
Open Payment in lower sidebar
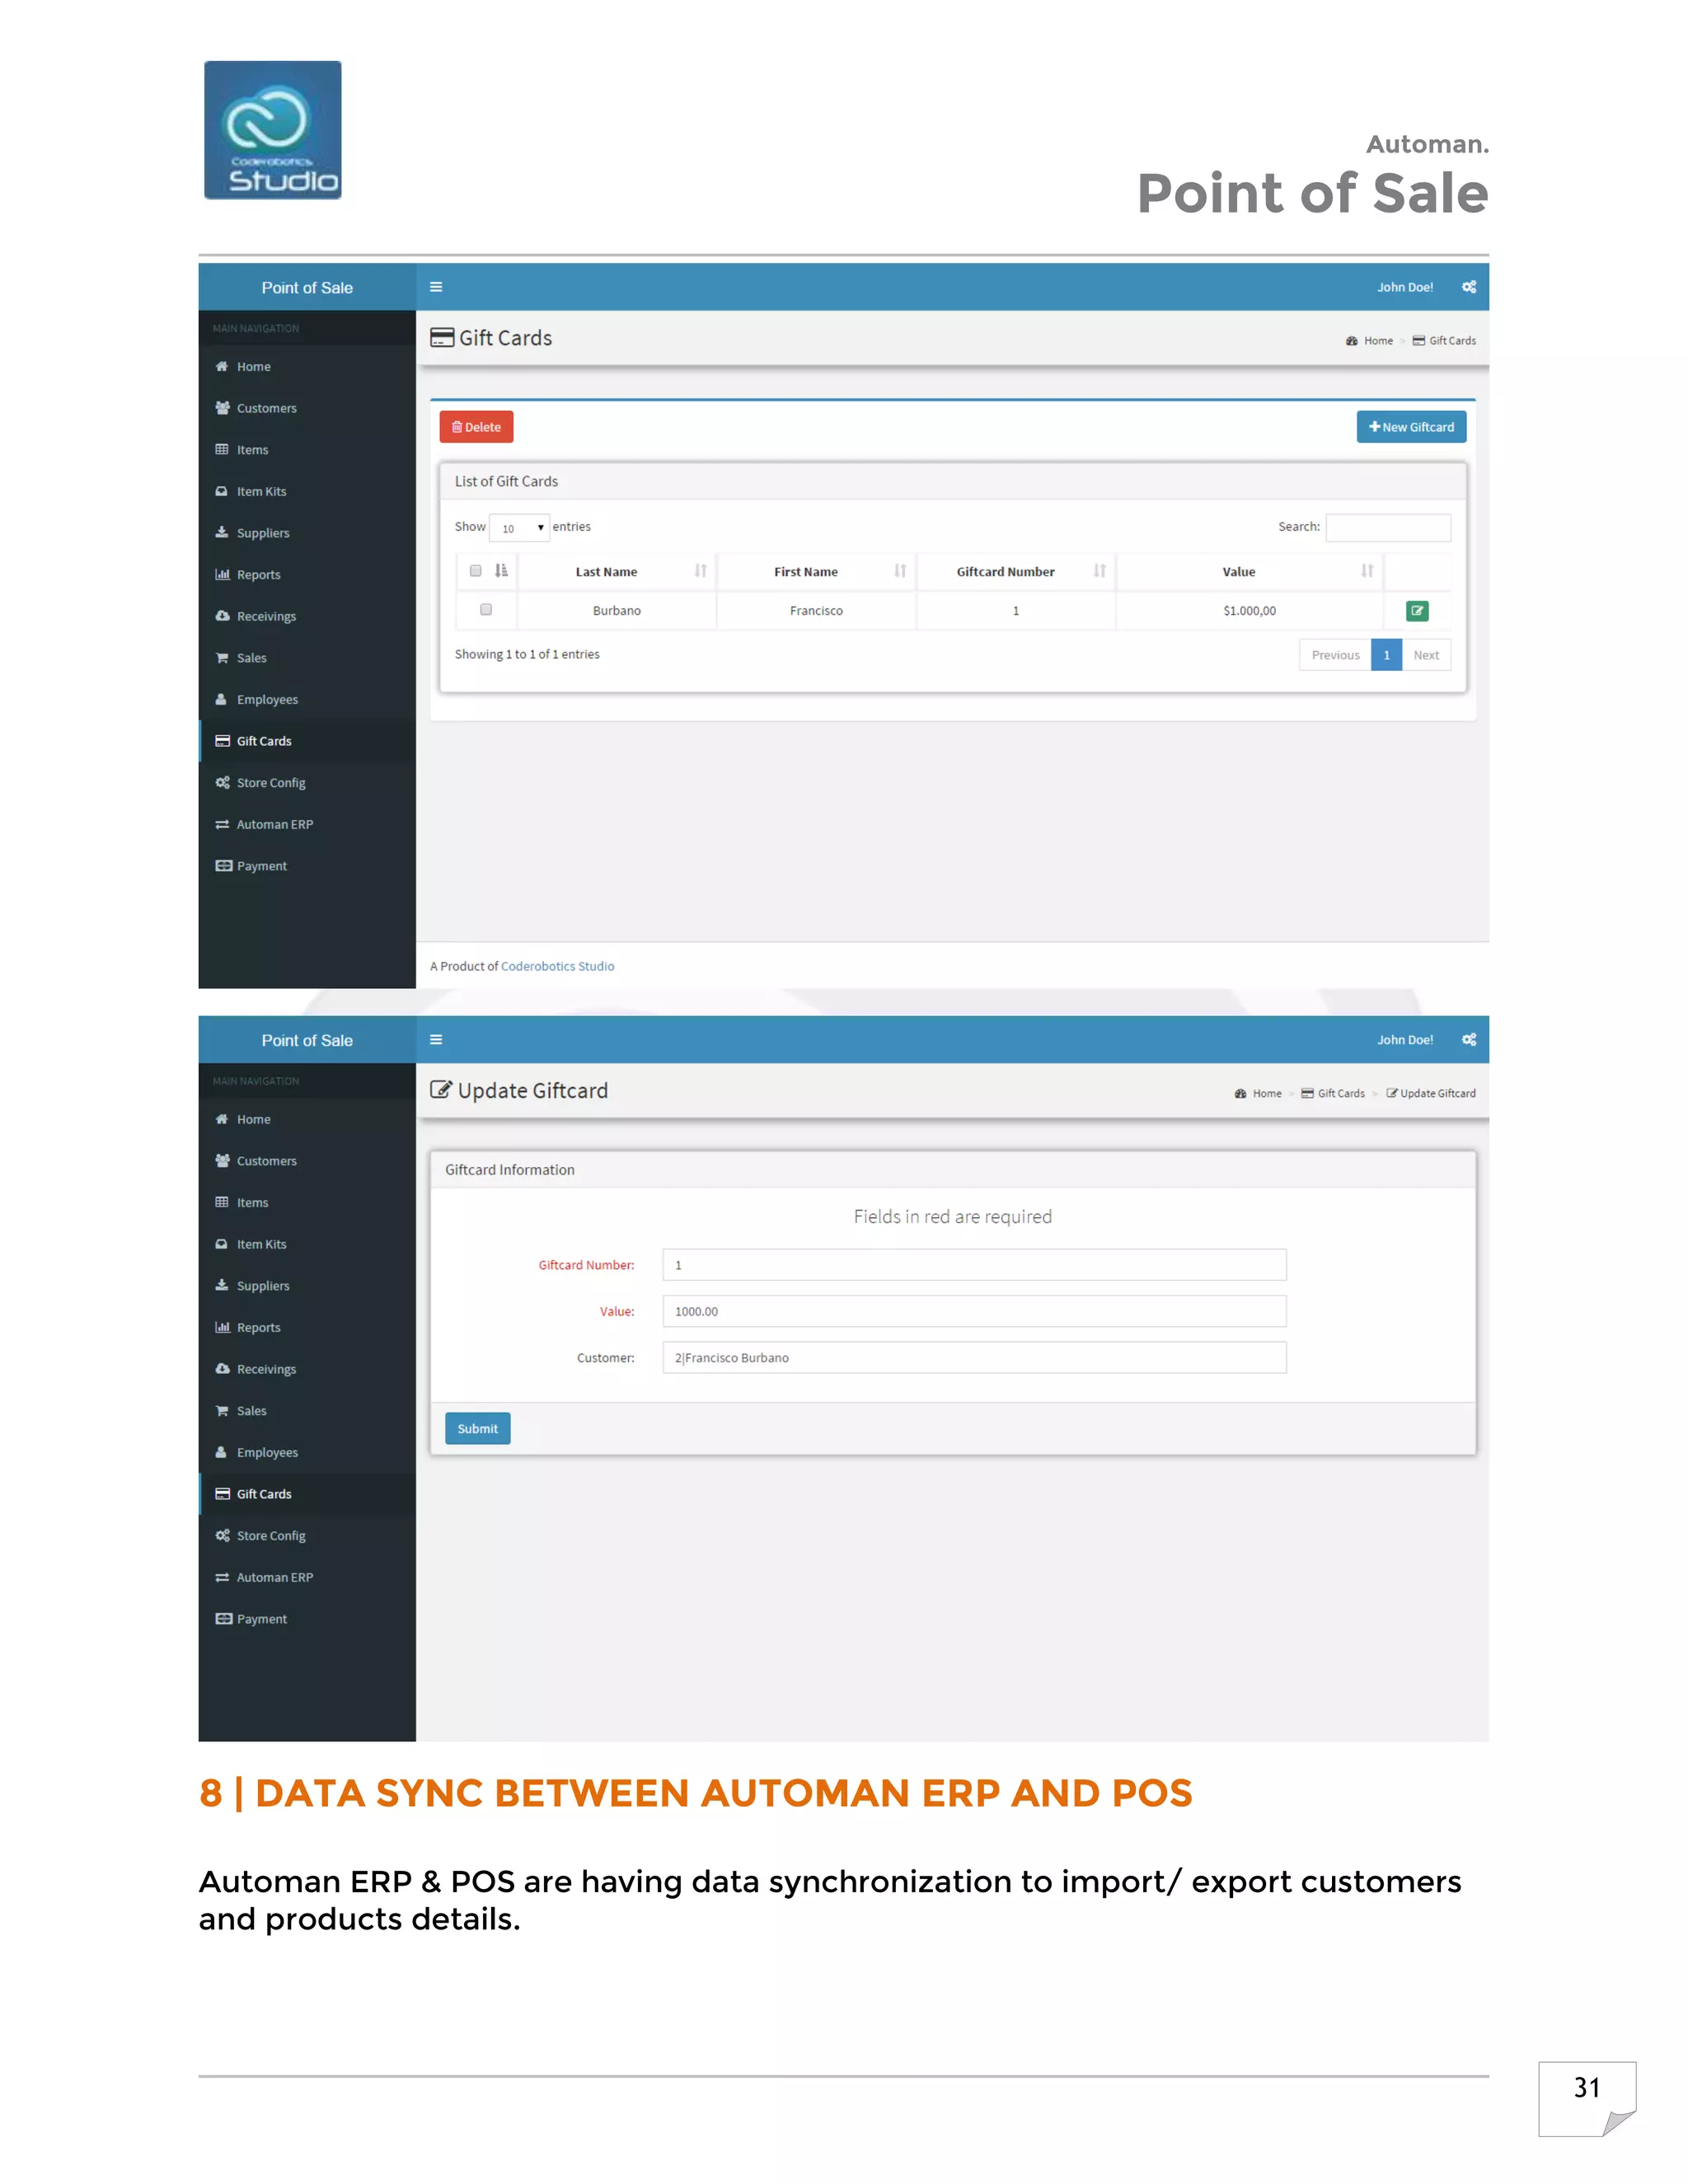tap(307, 1619)
